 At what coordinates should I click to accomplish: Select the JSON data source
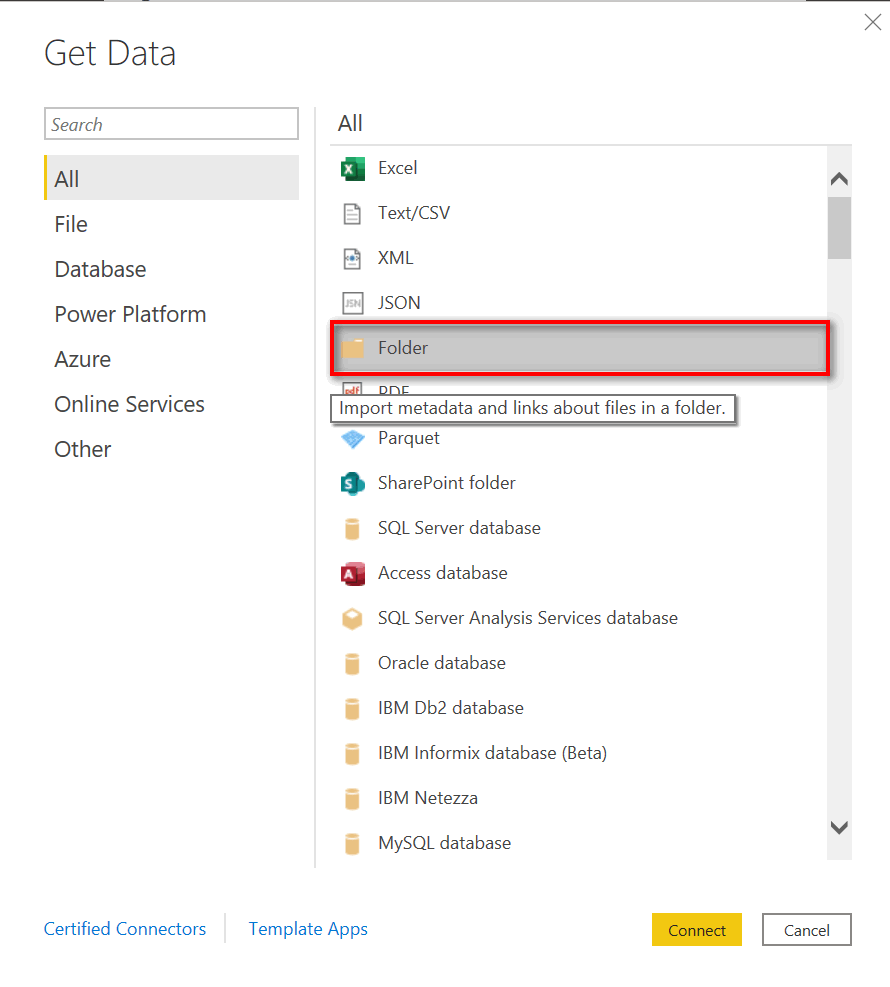[578, 303]
